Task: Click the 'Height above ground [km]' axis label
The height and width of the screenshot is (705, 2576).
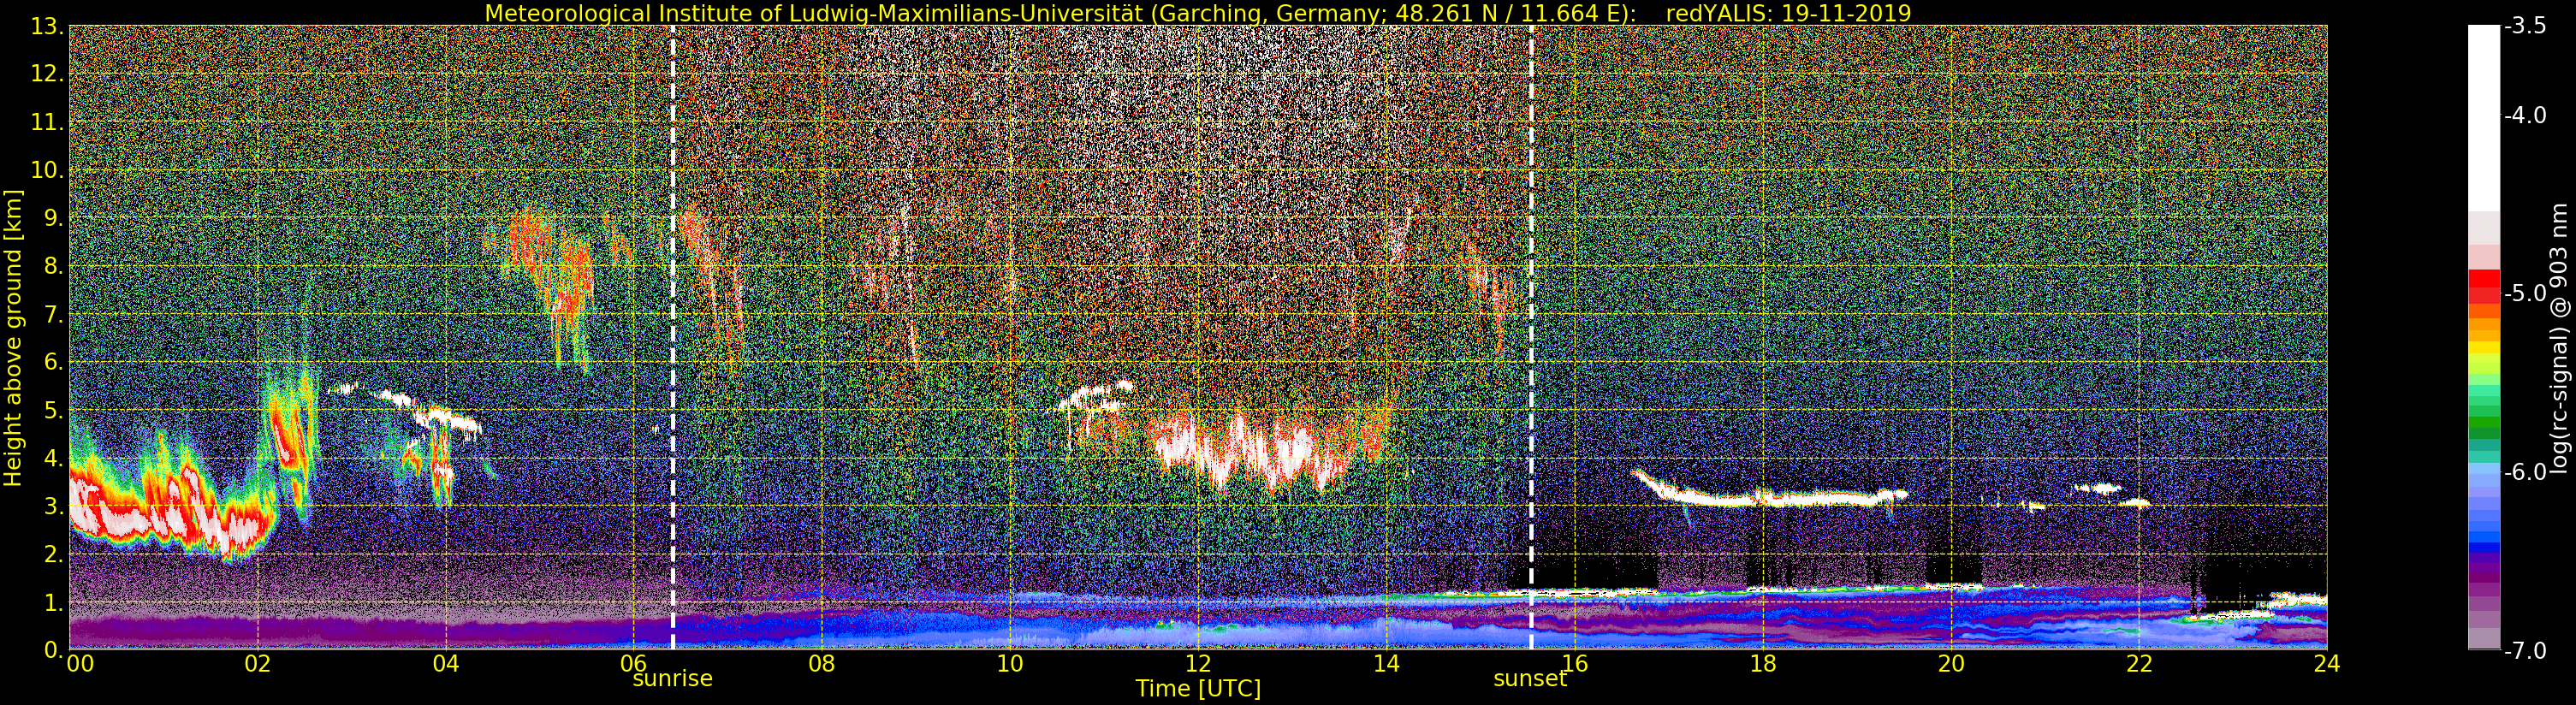Action: 12,338
